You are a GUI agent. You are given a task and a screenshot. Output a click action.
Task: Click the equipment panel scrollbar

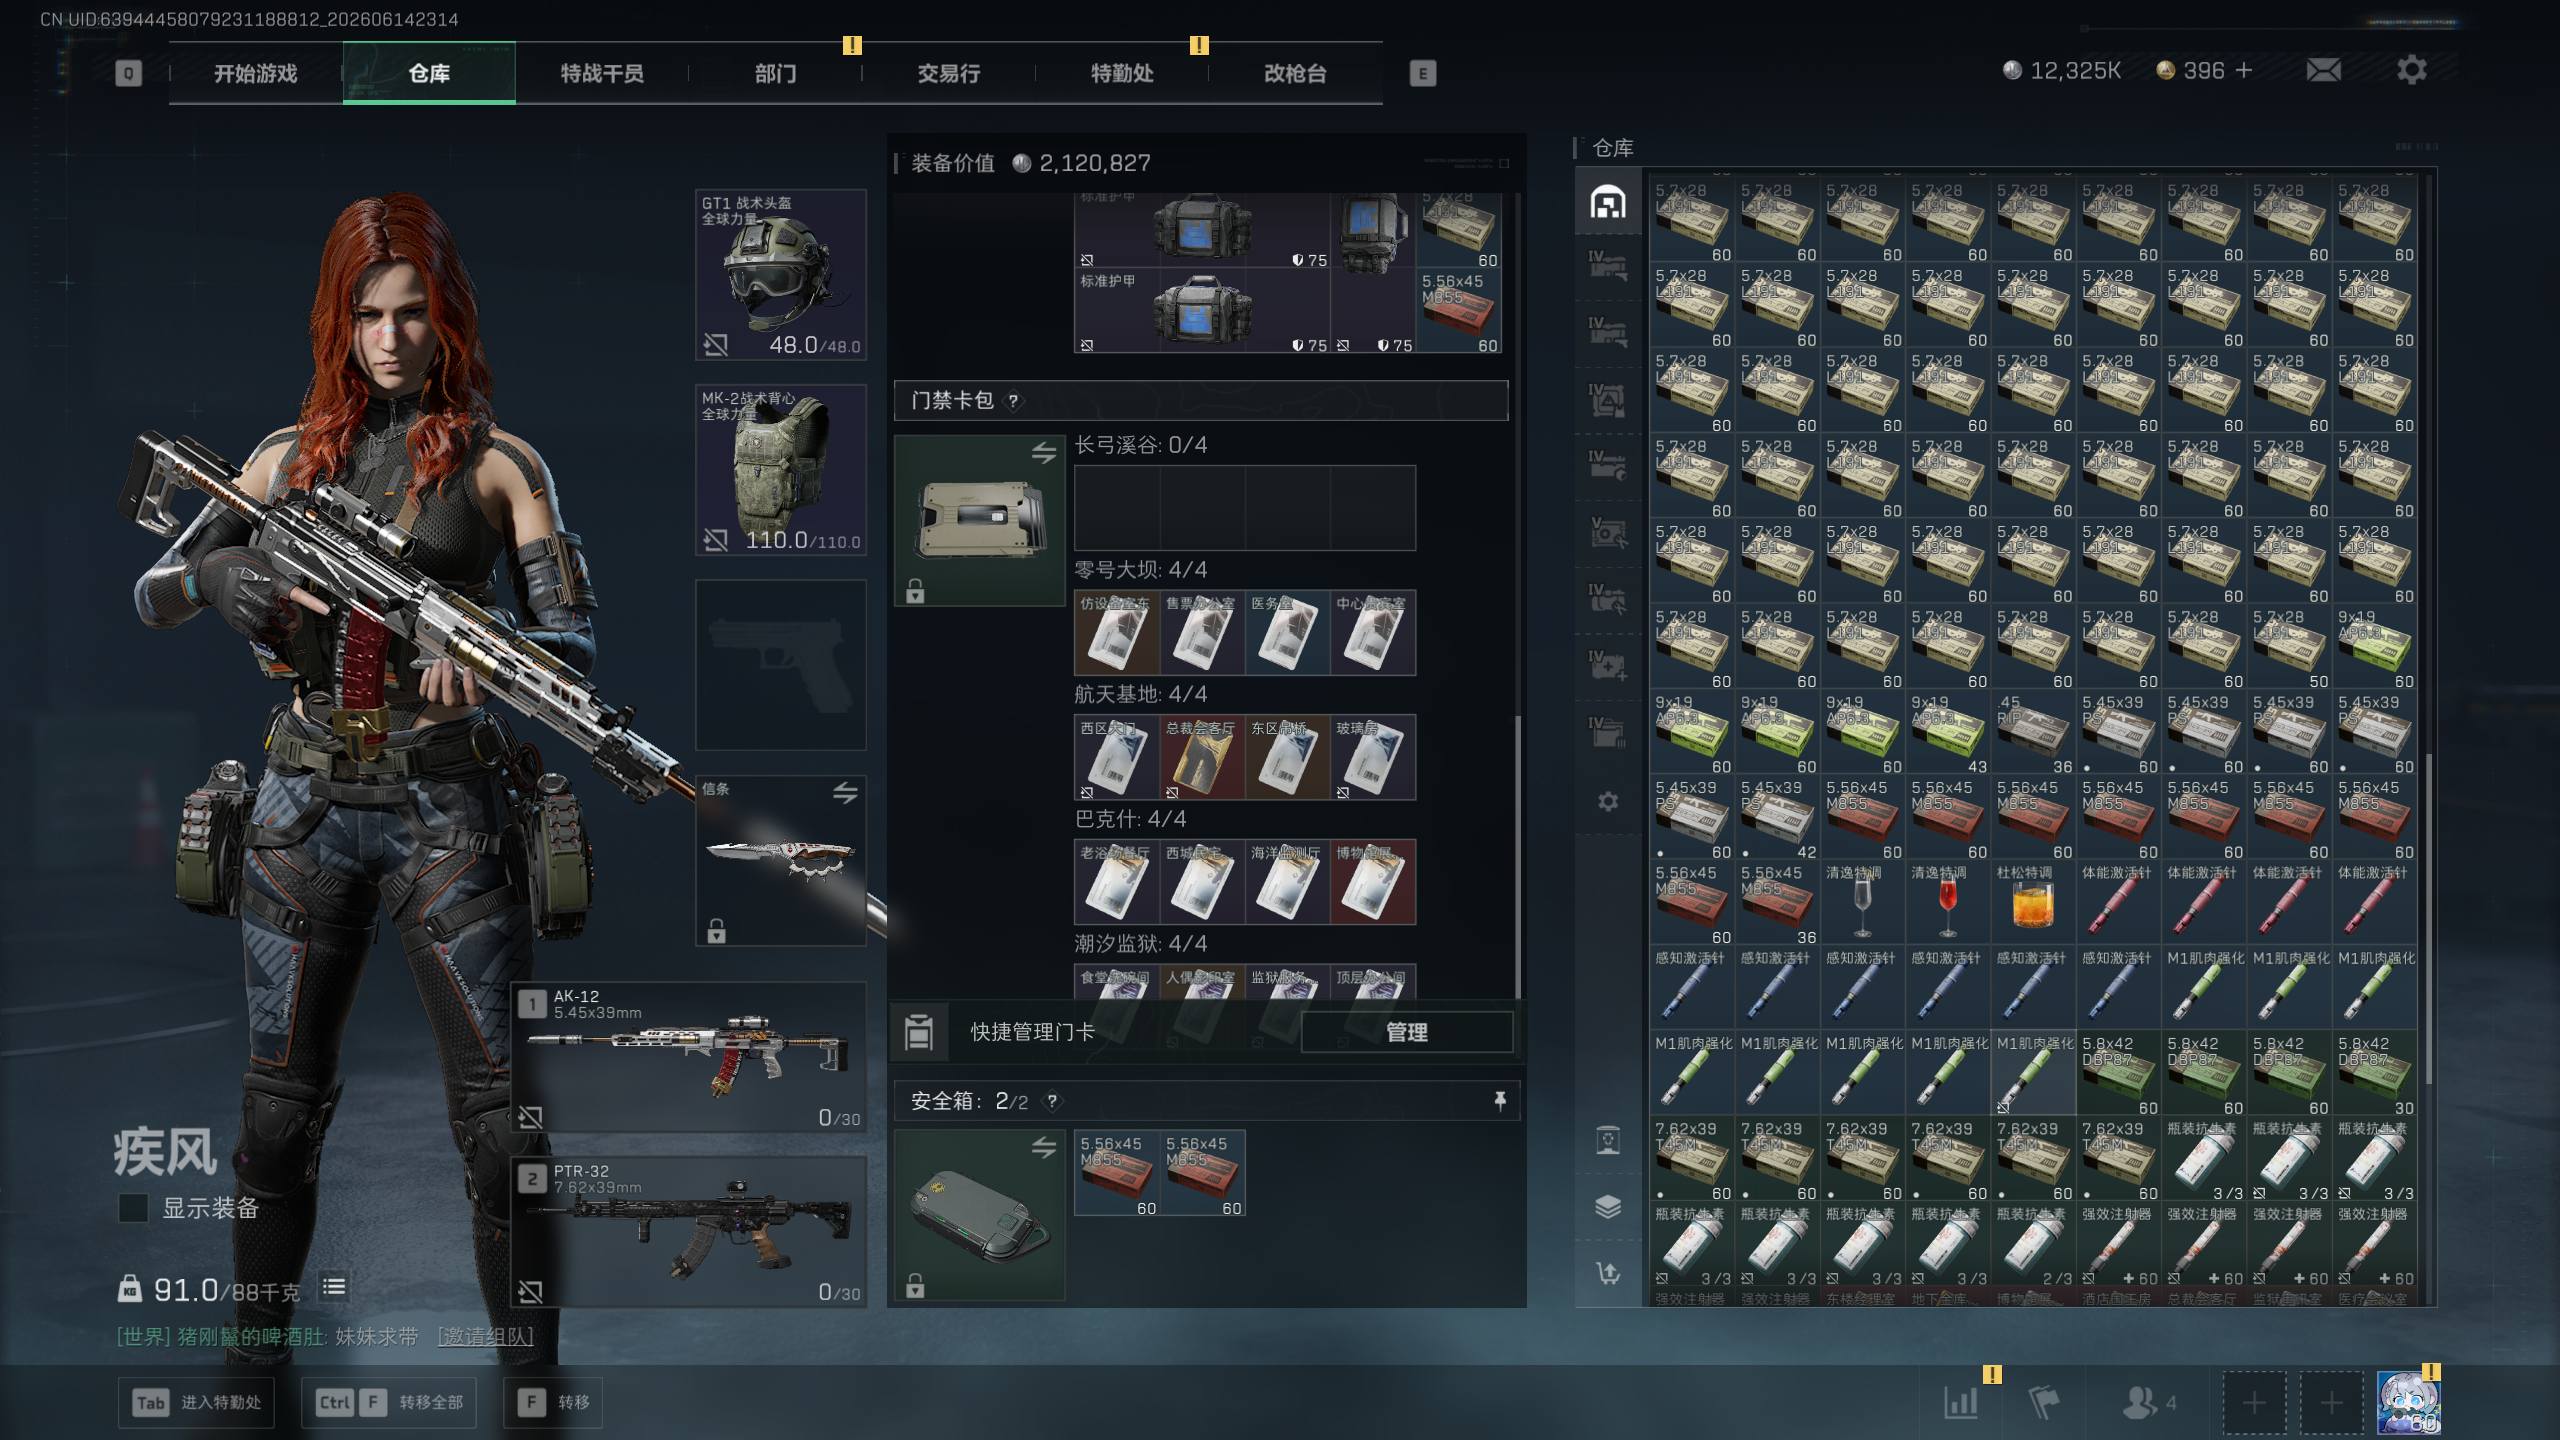(1518, 855)
